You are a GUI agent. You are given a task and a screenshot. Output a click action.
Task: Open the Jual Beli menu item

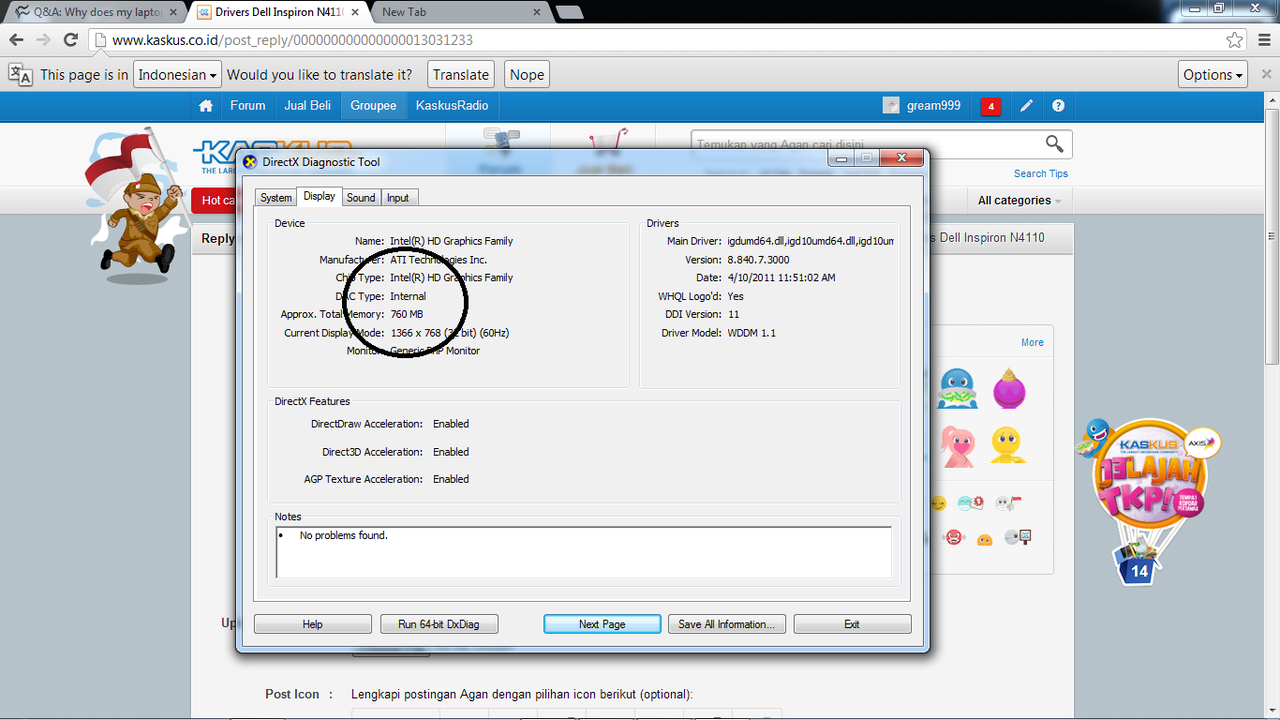point(307,106)
